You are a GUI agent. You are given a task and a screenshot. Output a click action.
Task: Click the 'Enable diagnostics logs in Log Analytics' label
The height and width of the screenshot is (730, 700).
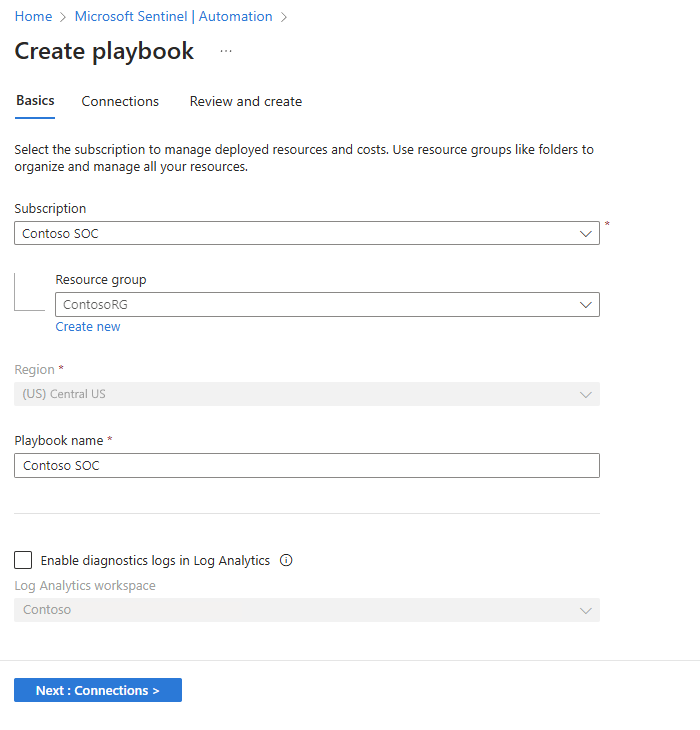(x=155, y=560)
